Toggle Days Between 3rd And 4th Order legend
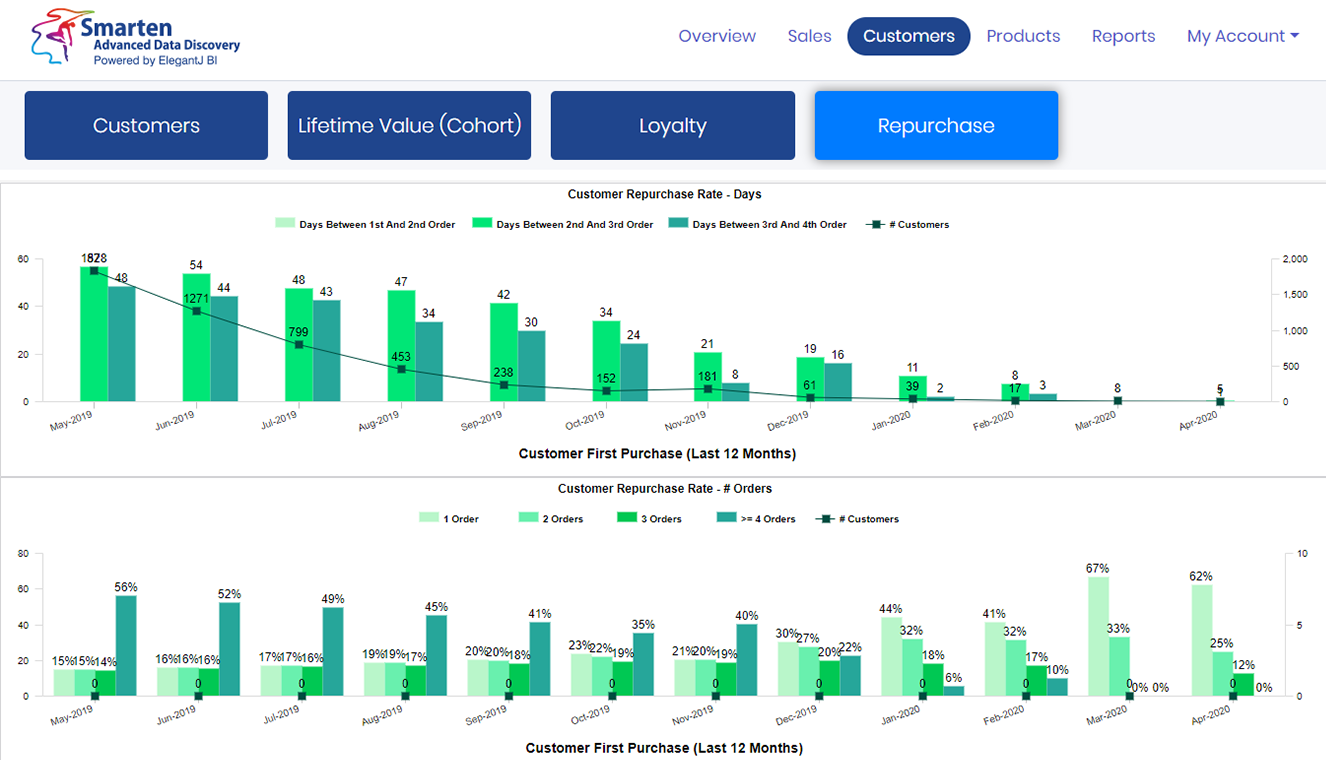The height and width of the screenshot is (760, 1326). (757, 225)
